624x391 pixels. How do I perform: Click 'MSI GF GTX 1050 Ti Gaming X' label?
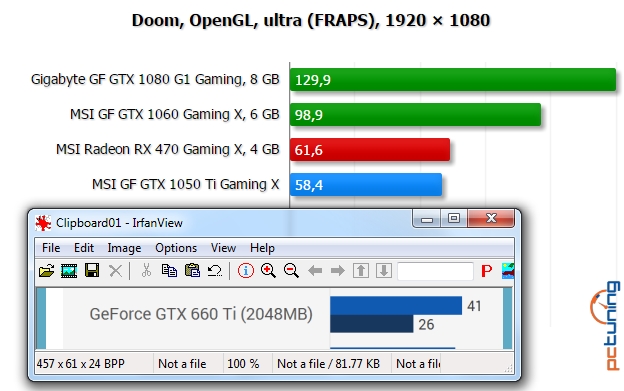(x=185, y=185)
